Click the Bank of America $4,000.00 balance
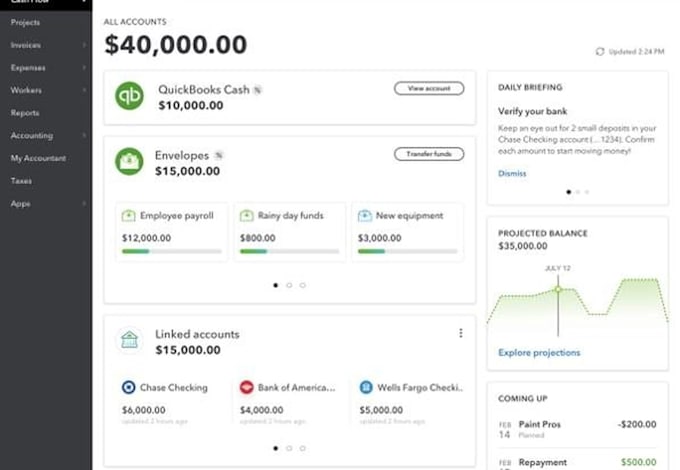680x470 pixels. 262,410
